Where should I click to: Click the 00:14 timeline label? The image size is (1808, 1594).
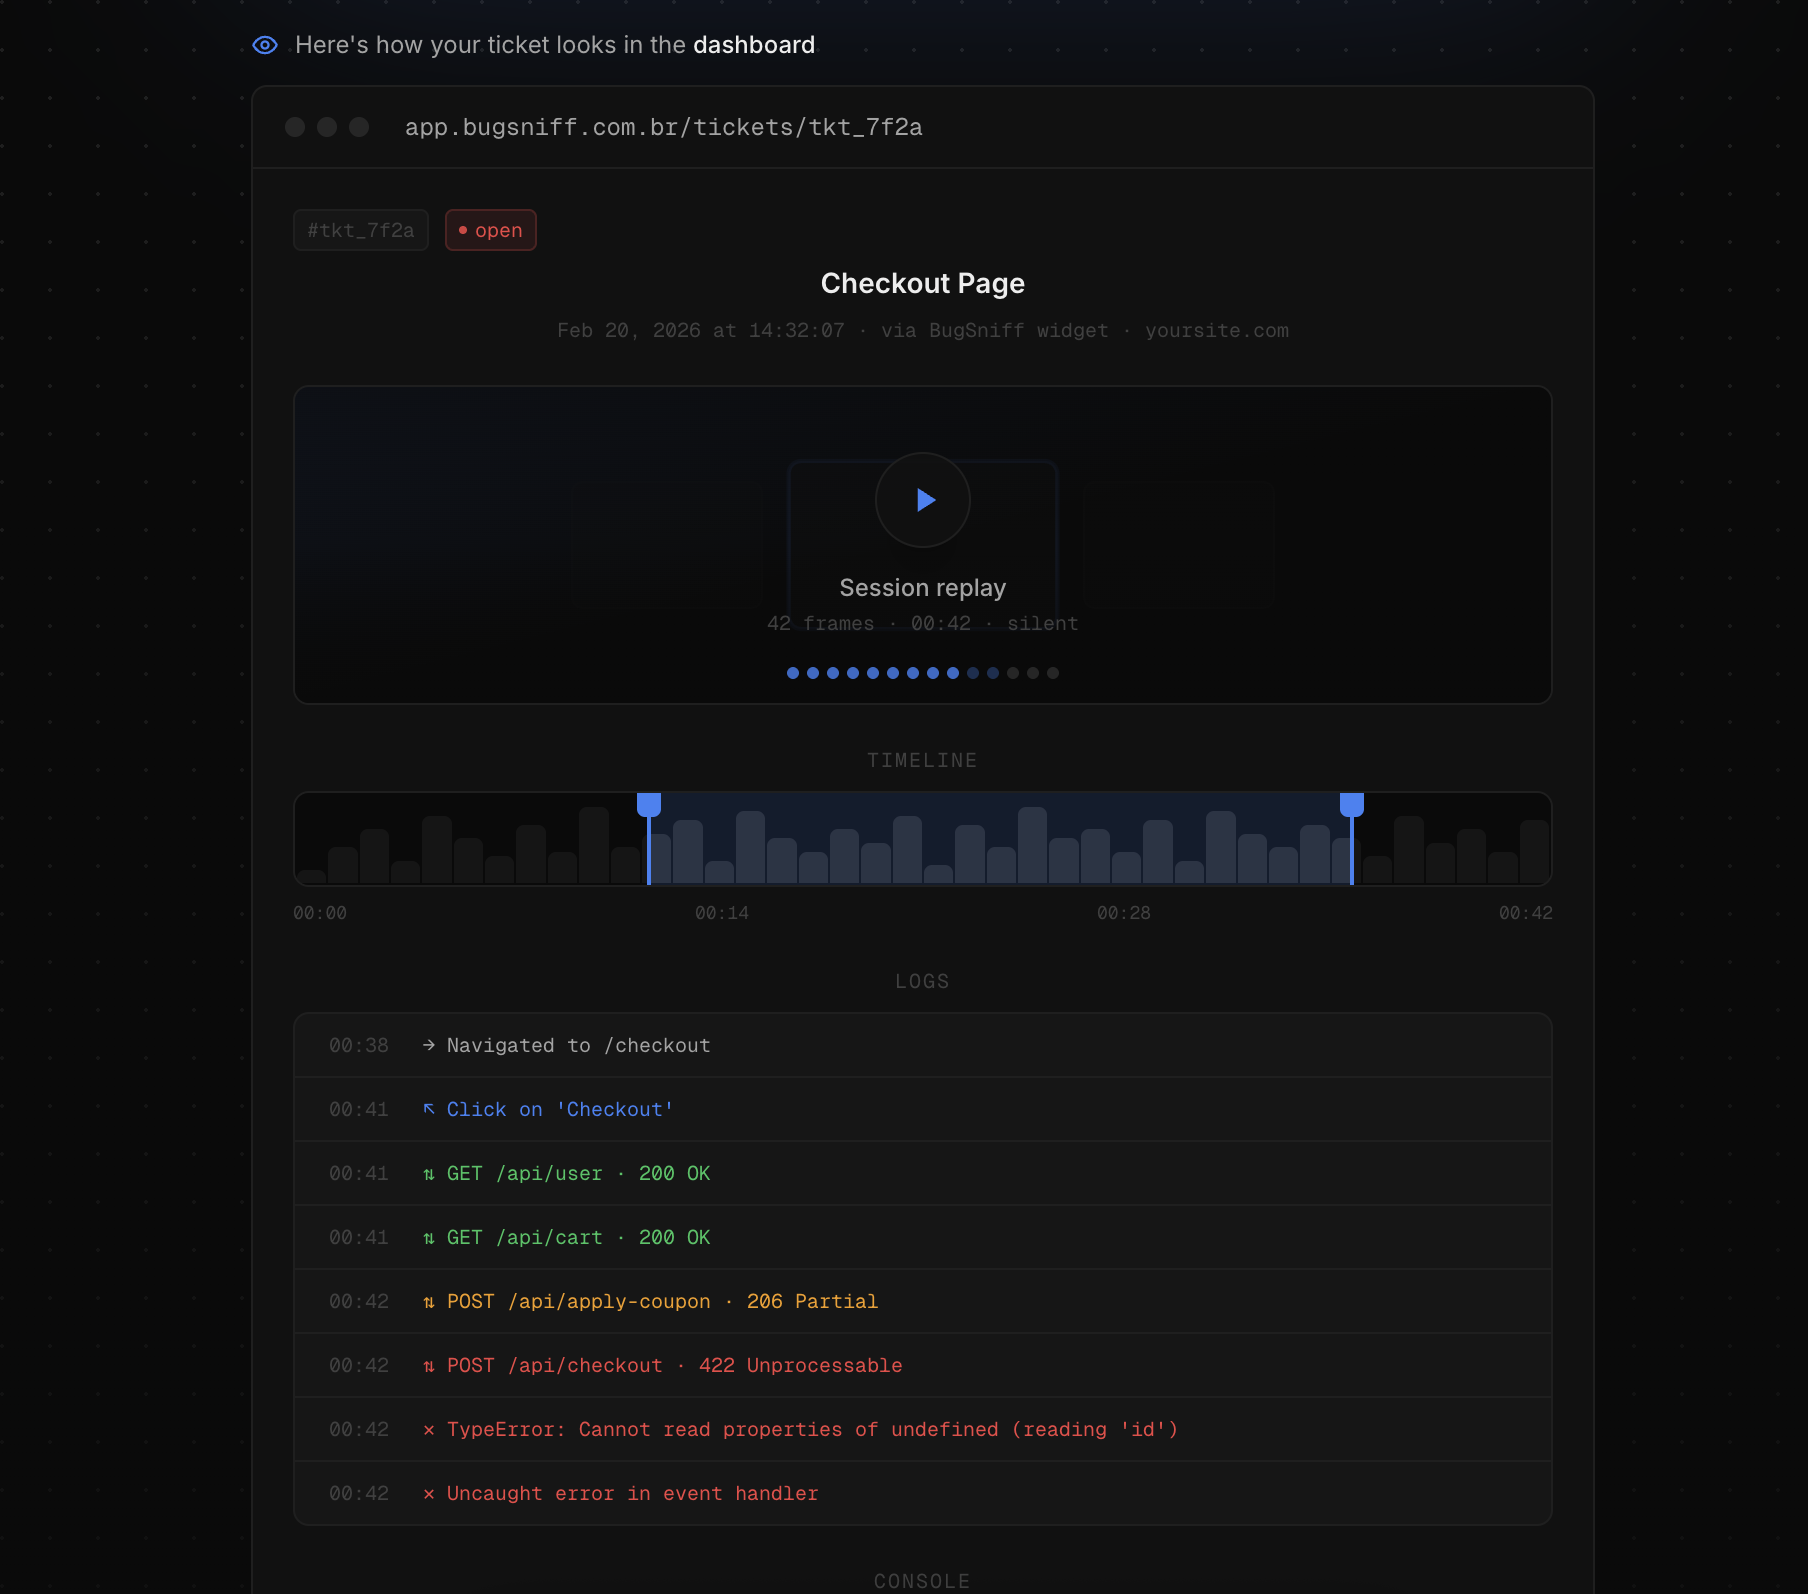(722, 913)
